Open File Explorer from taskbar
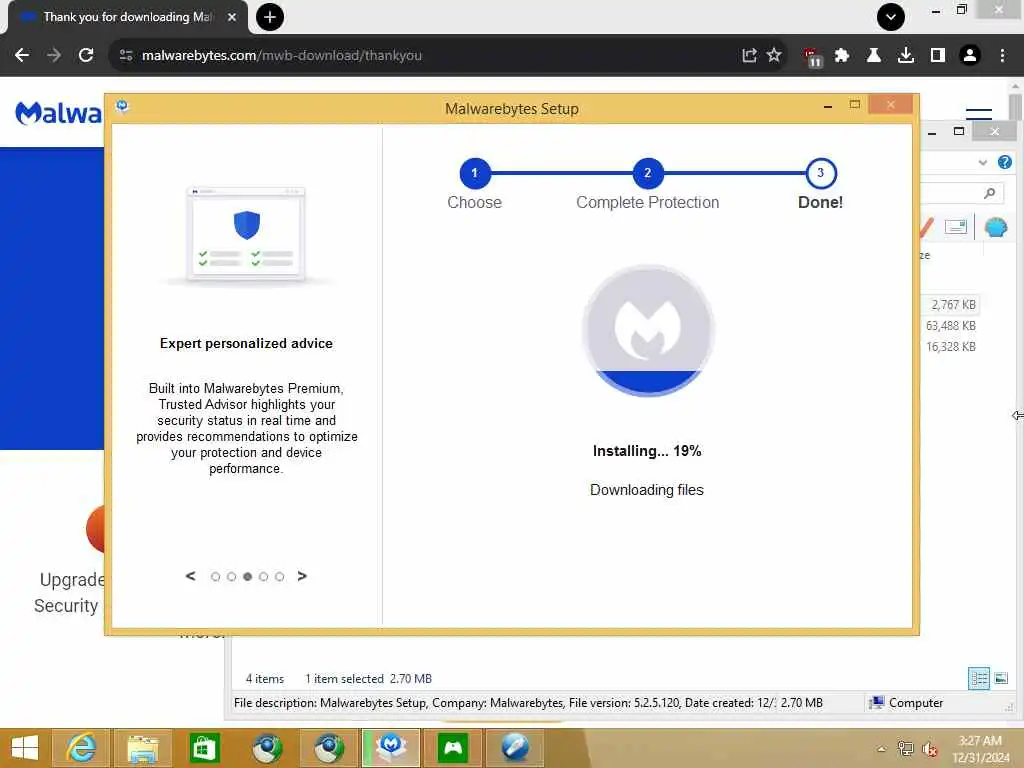The width and height of the screenshot is (1024, 768). pos(142,748)
